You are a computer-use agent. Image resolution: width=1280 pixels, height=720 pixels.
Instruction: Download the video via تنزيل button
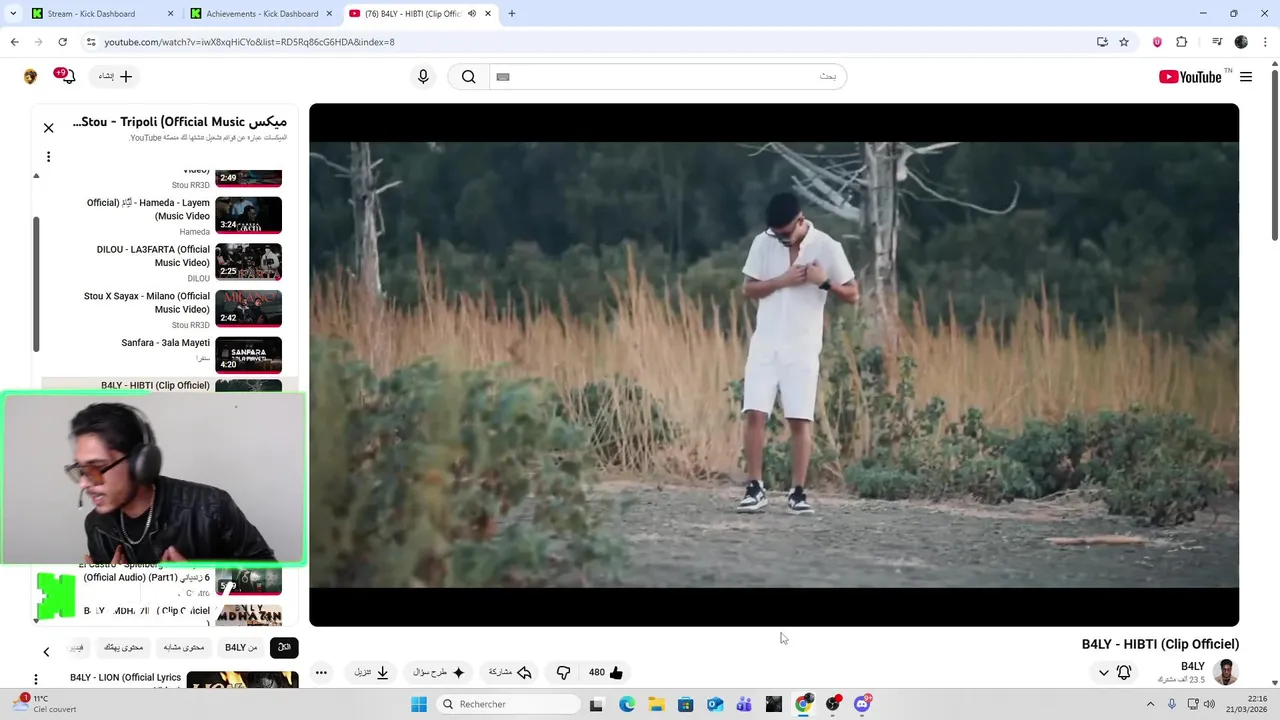click(371, 673)
